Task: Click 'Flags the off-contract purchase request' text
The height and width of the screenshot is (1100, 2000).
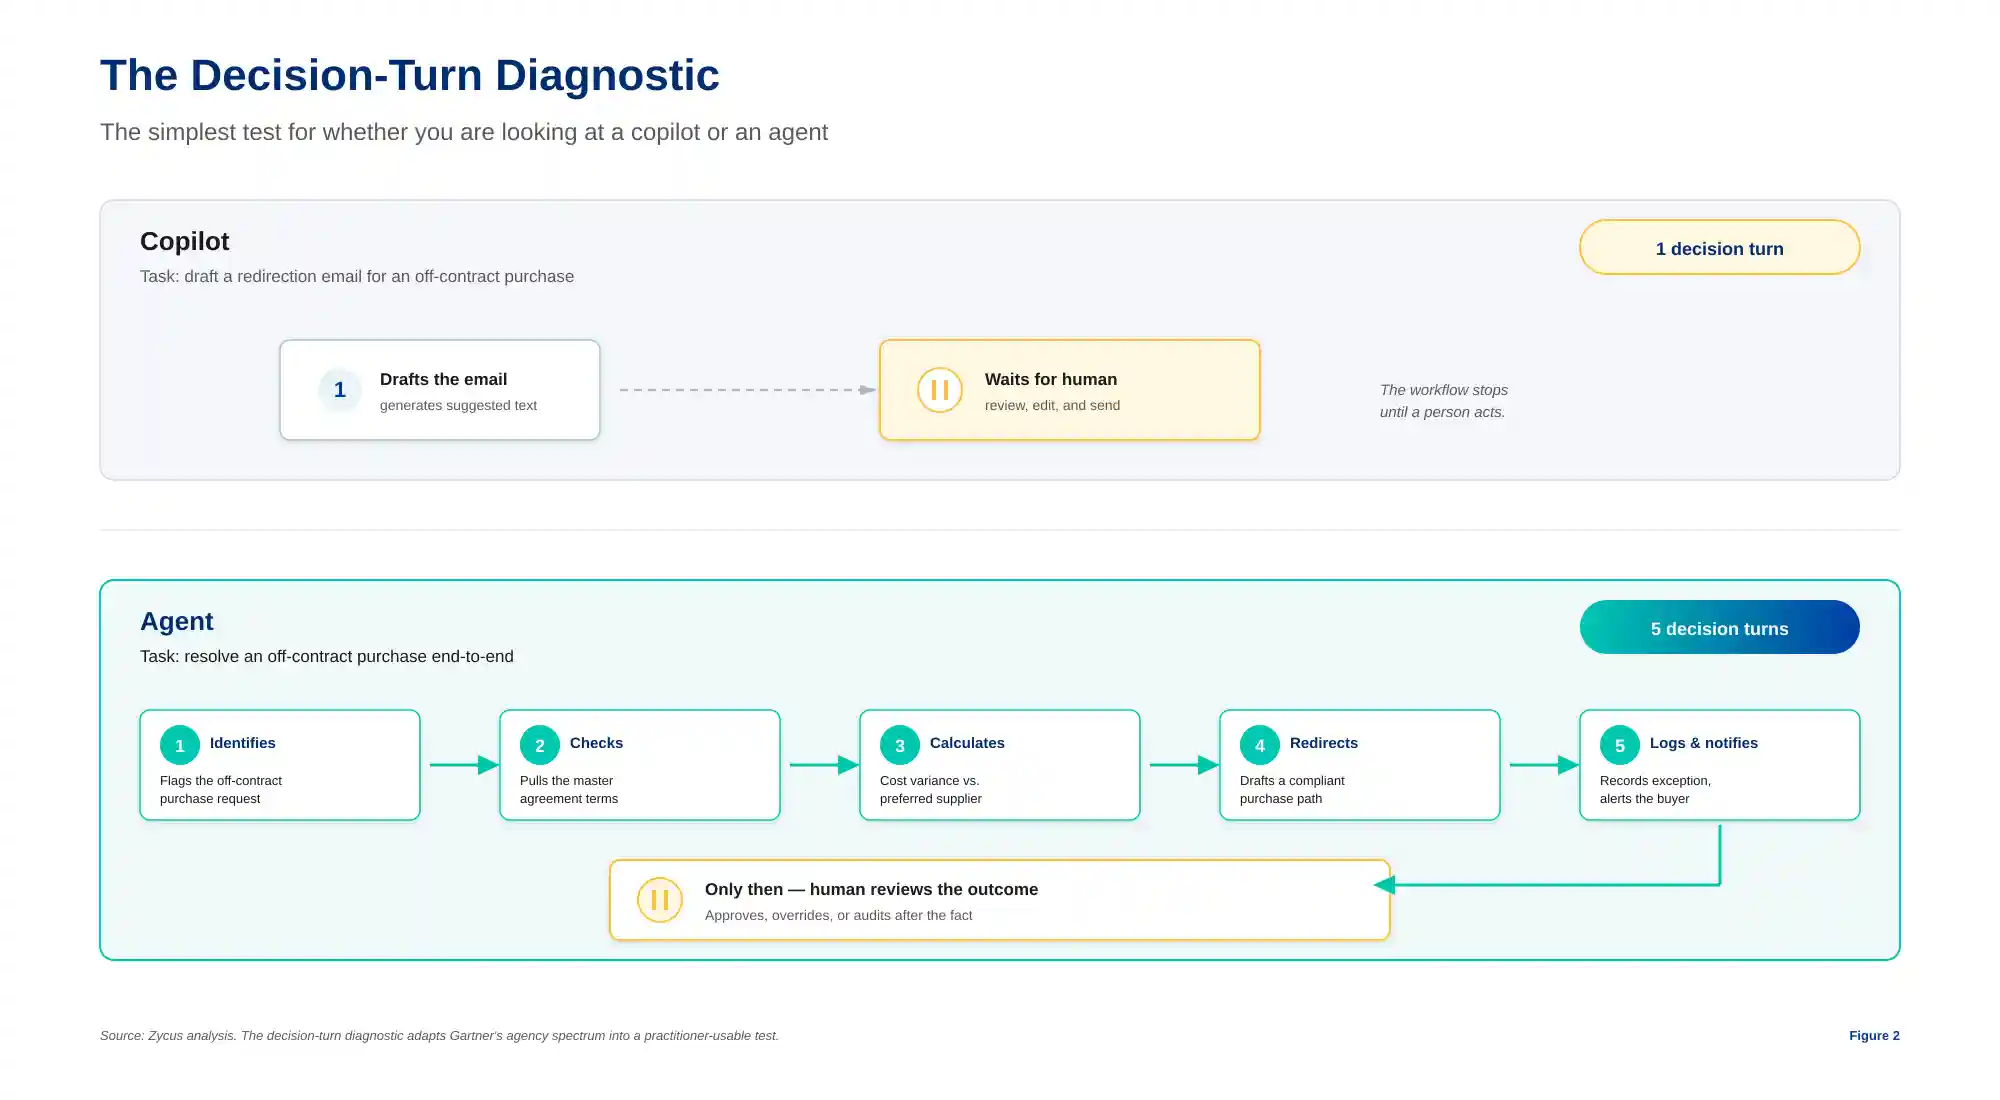Action: coord(221,789)
